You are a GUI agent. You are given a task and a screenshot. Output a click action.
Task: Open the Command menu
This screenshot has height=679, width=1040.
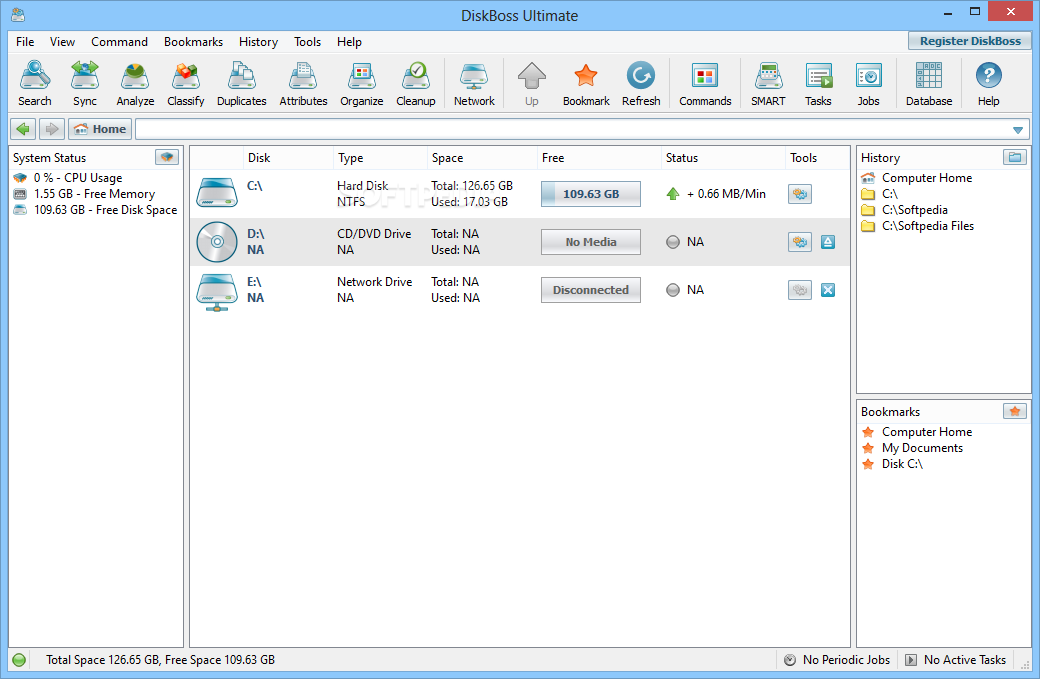tap(119, 42)
